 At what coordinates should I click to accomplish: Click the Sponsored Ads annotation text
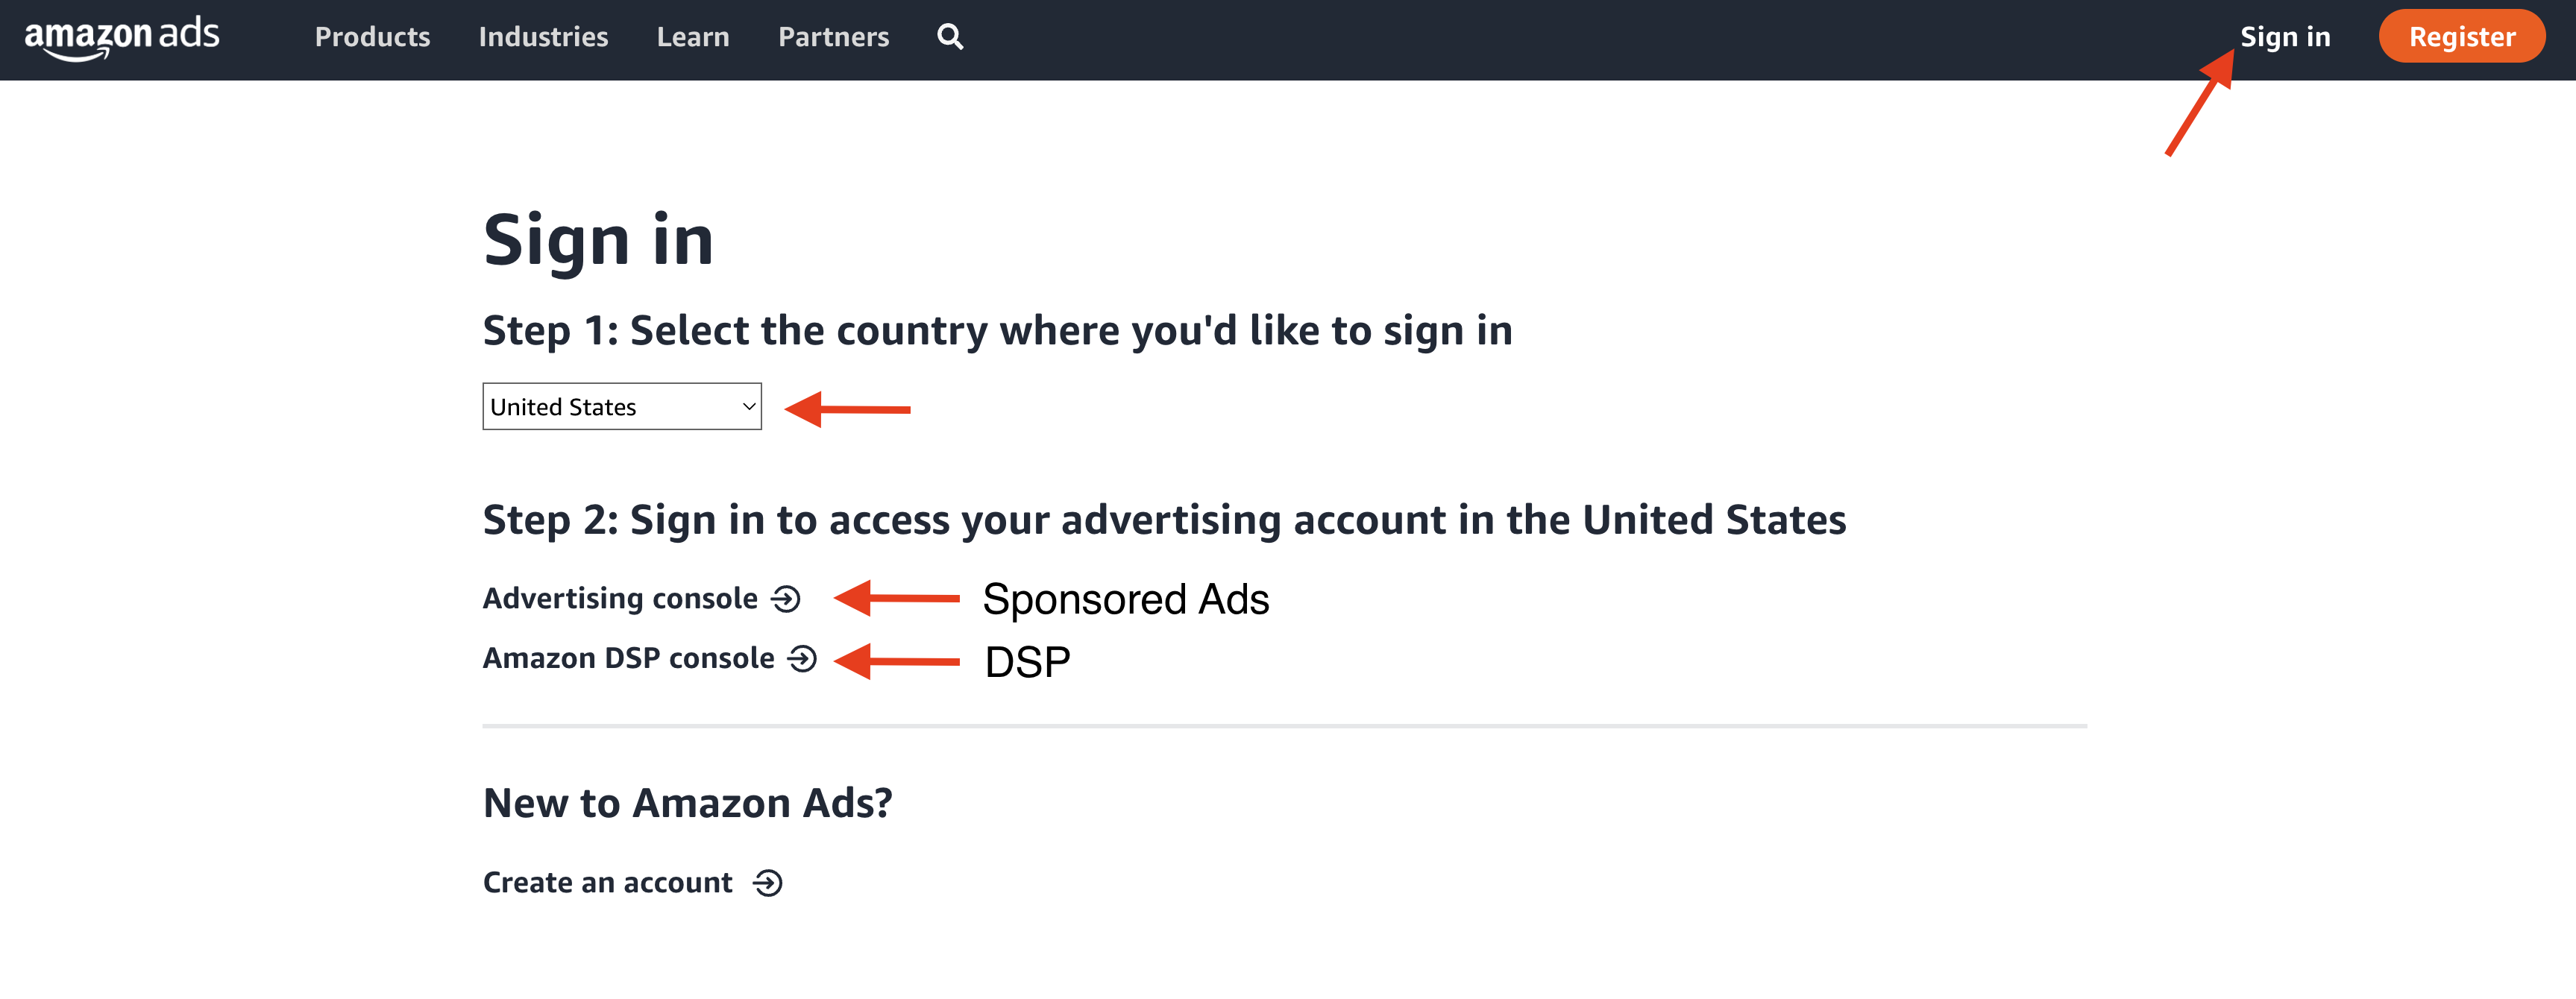coord(1125,600)
